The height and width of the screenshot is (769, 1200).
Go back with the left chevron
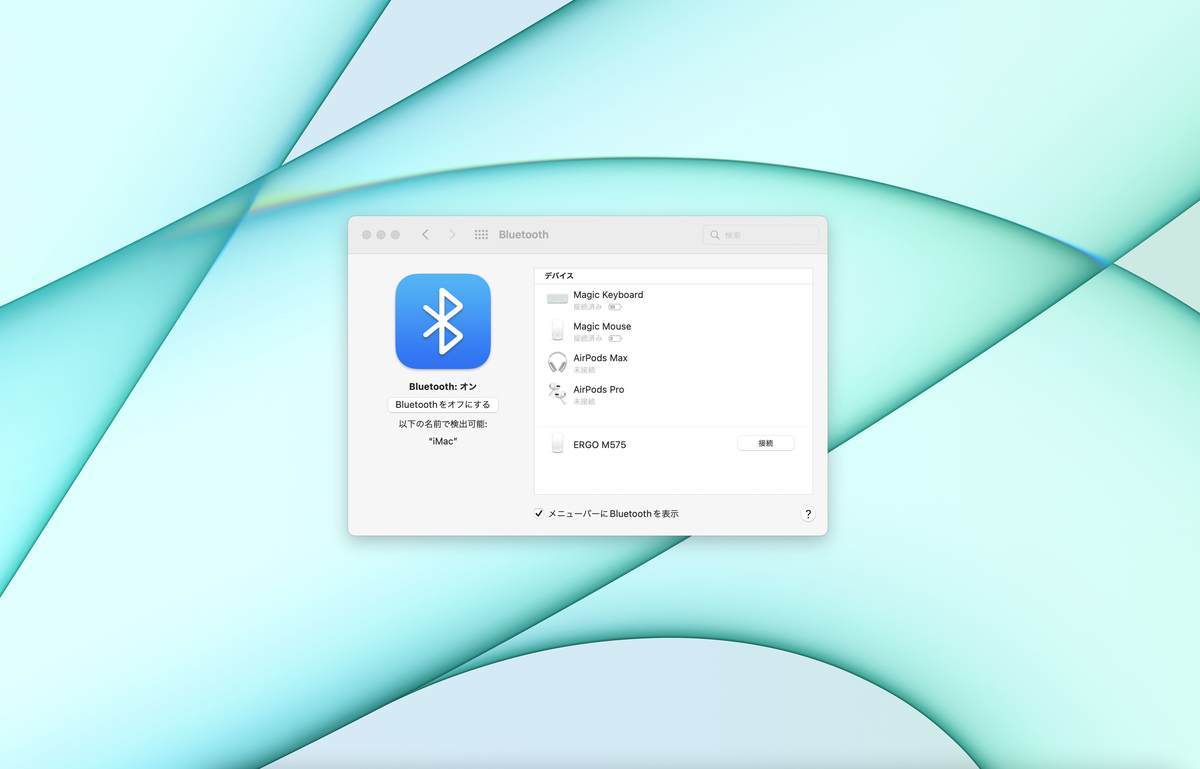(x=425, y=234)
